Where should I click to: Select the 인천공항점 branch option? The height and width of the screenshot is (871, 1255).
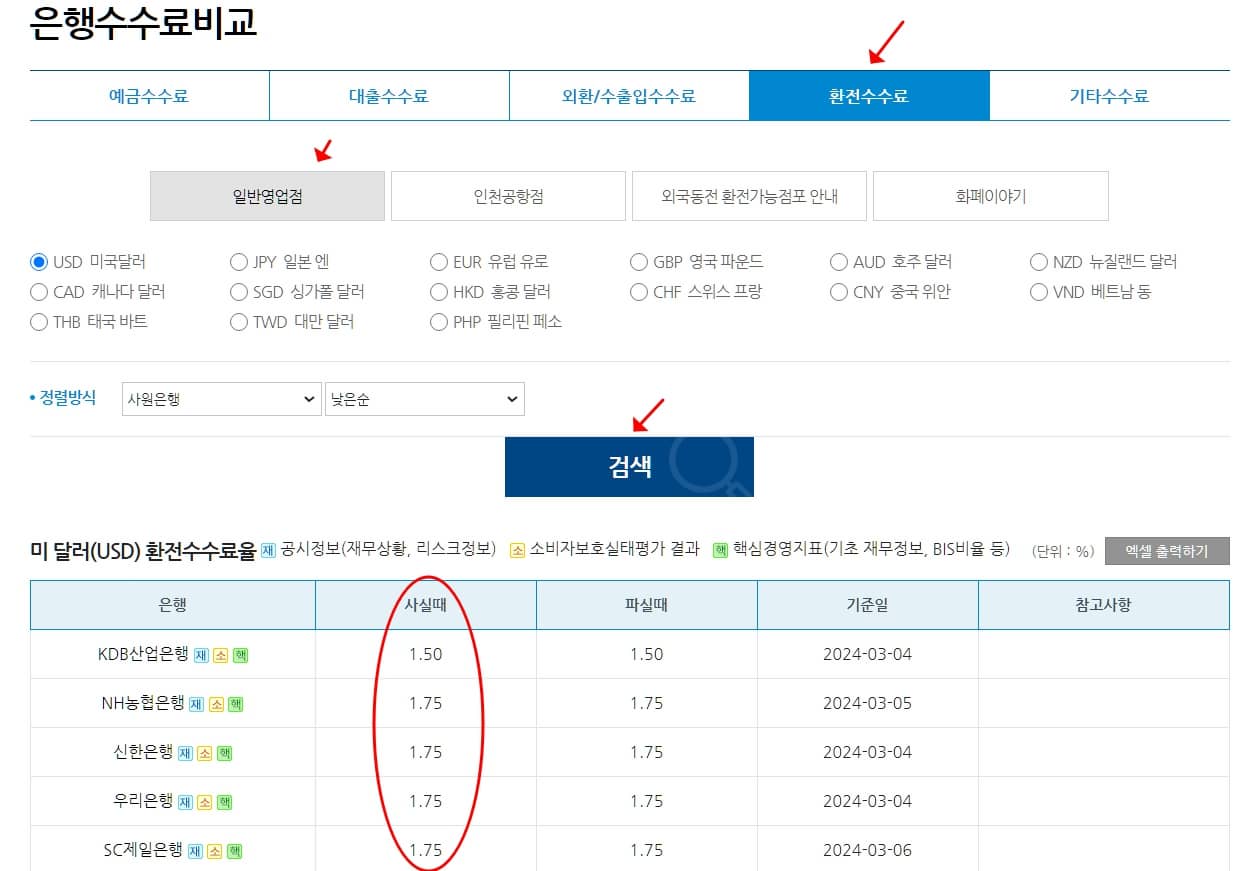pyautogui.click(x=506, y=195)
